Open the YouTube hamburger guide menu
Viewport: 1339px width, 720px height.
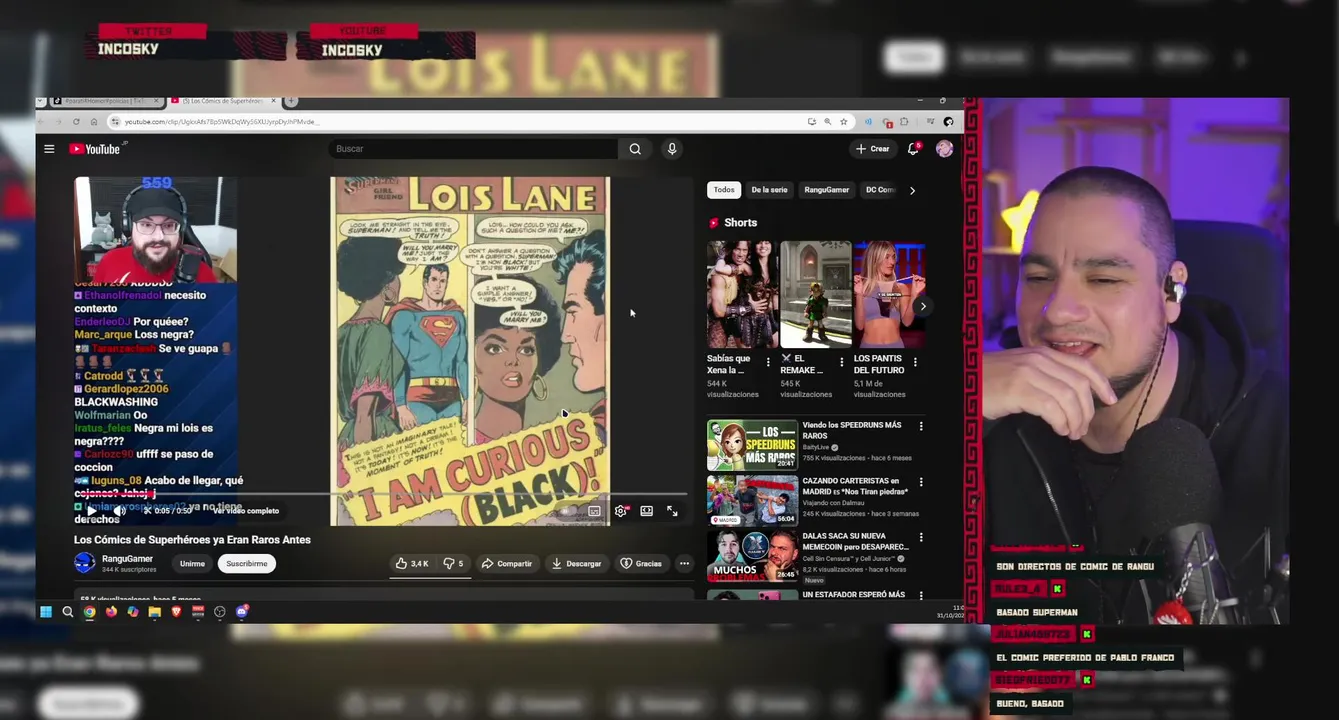49,149
